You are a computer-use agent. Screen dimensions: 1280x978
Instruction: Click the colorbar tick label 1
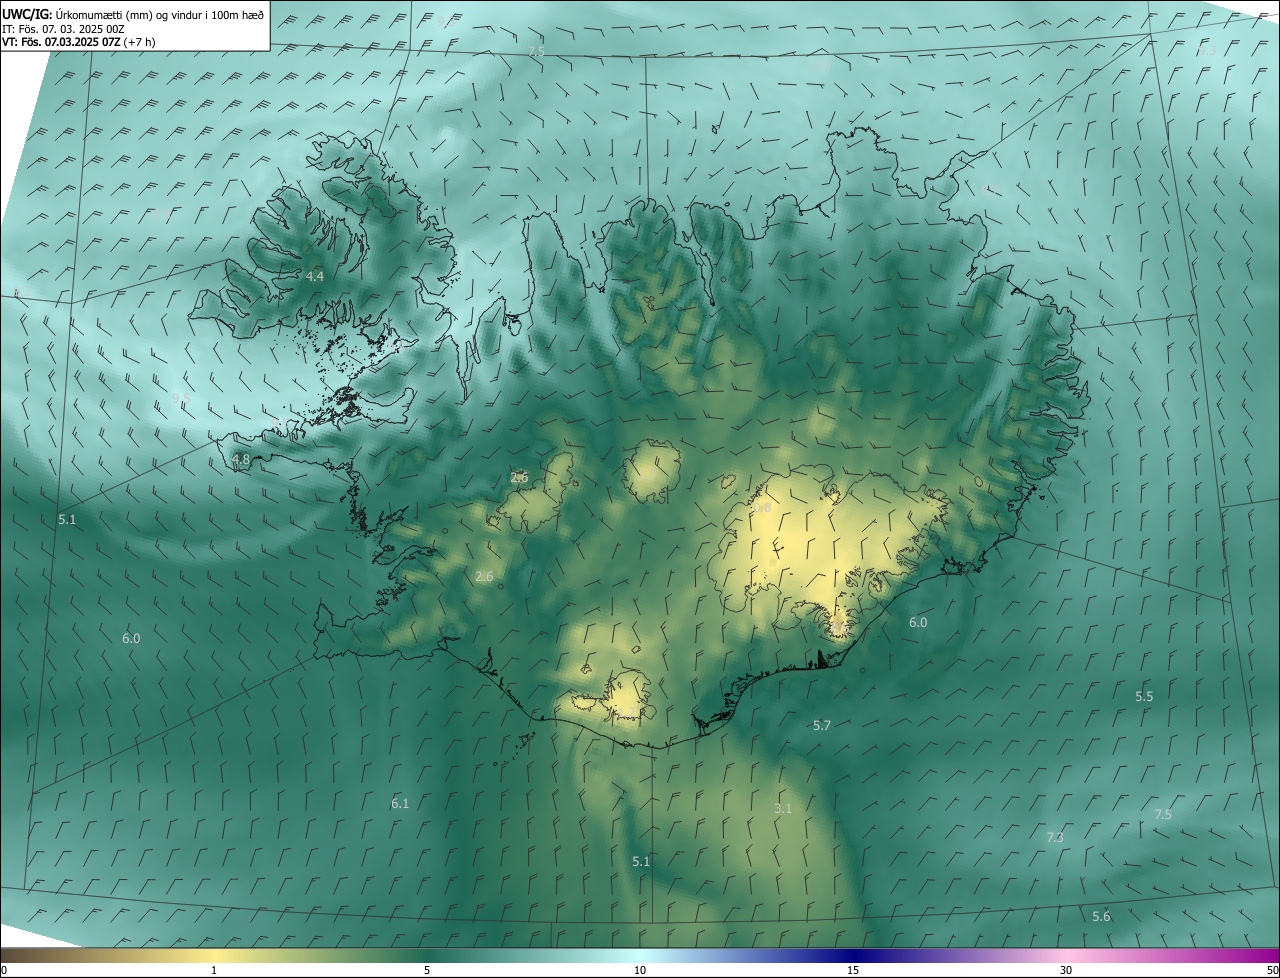tap(214, 970)
